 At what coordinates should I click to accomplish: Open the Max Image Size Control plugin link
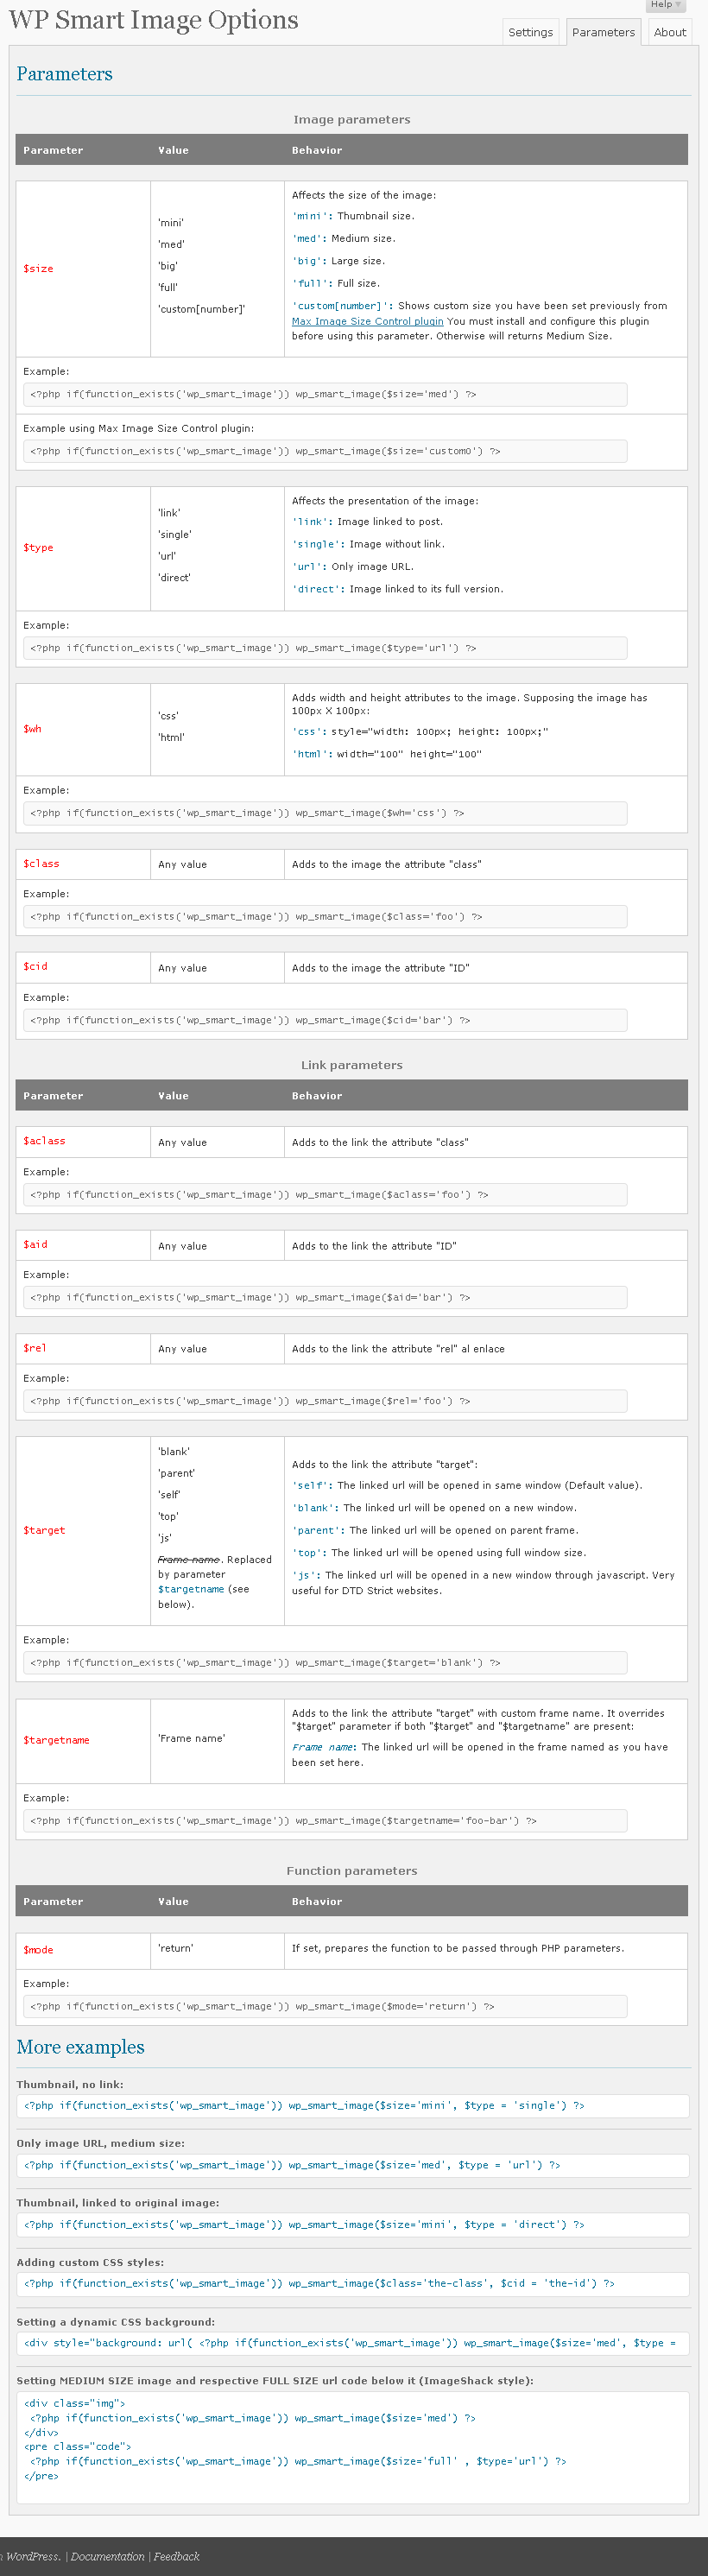coord(367,321)
